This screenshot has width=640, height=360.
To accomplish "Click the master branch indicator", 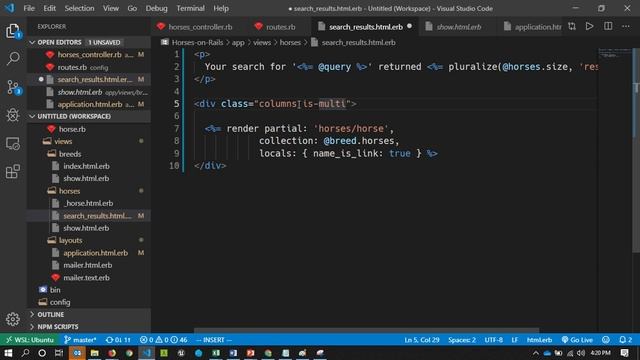I will 80,340.
